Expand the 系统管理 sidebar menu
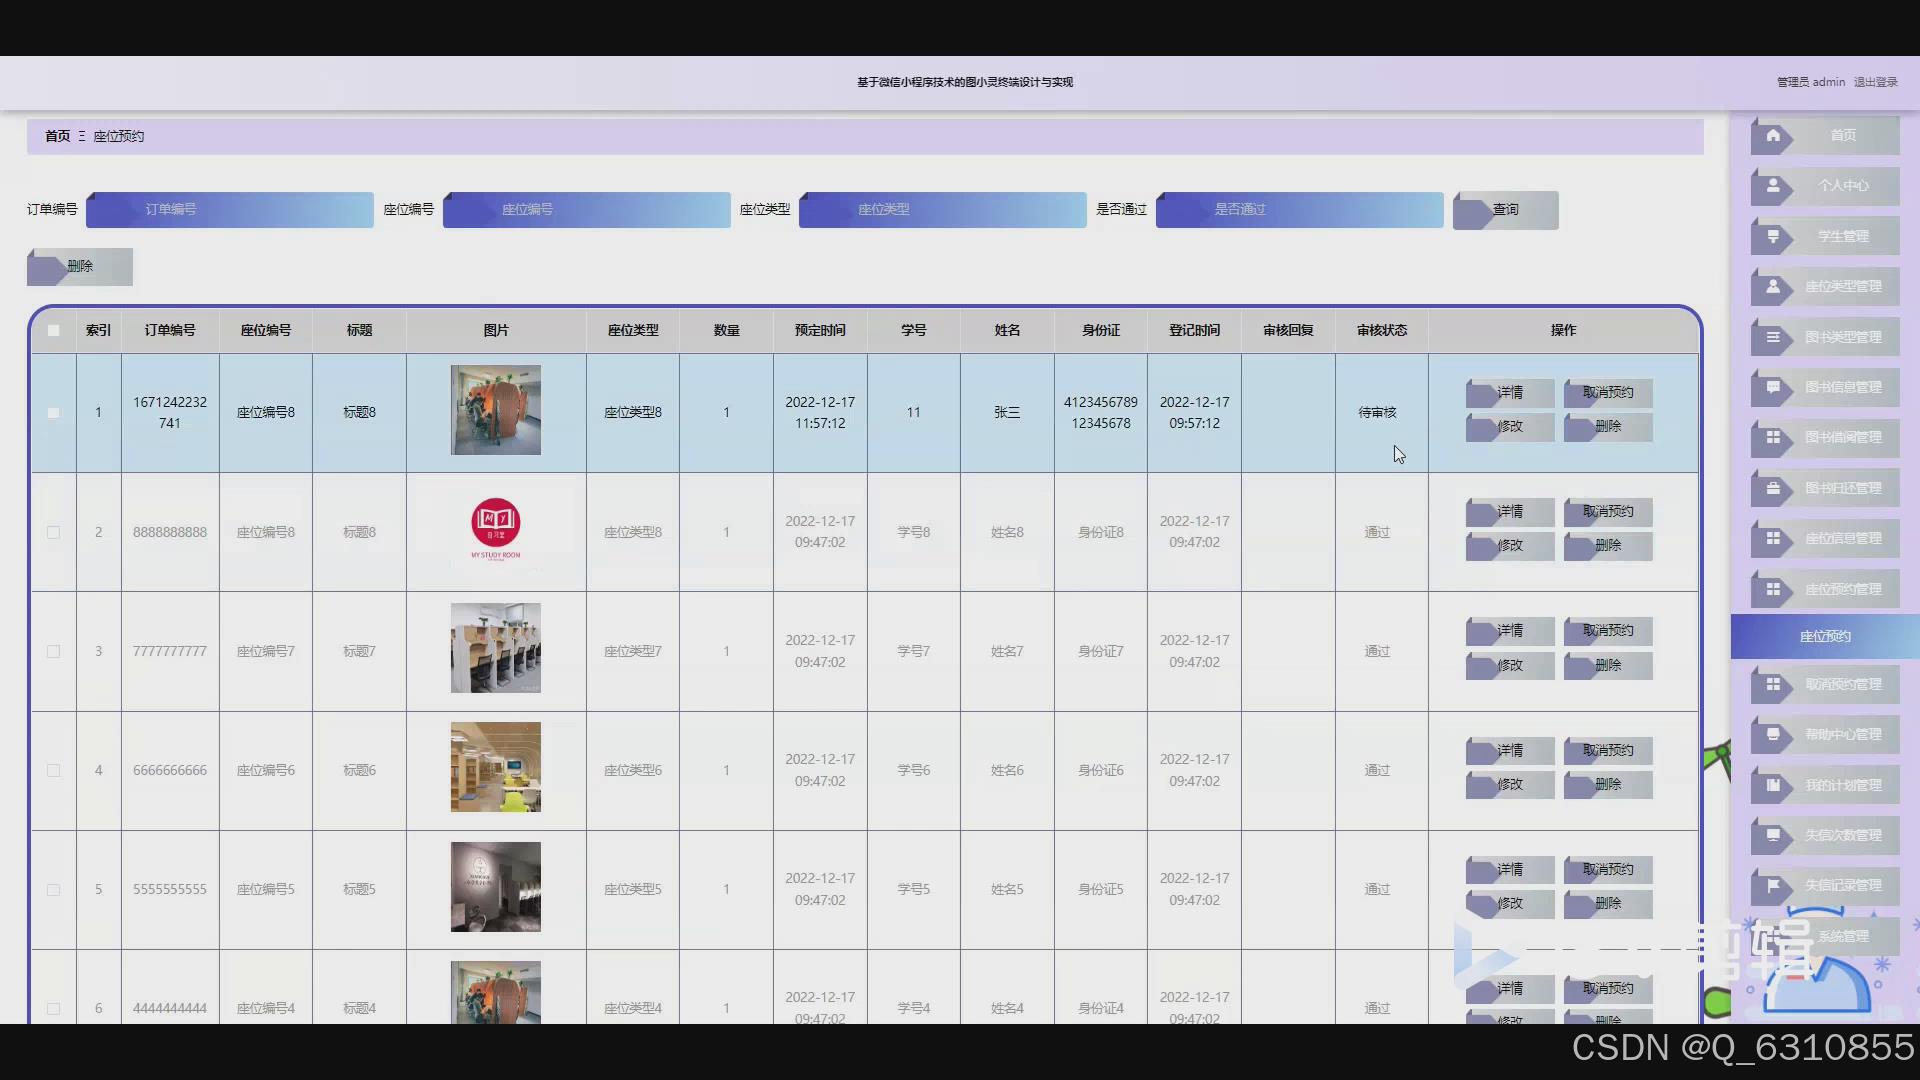Viewport: 1920px width, 1080px height. [x=1842, y=936]
